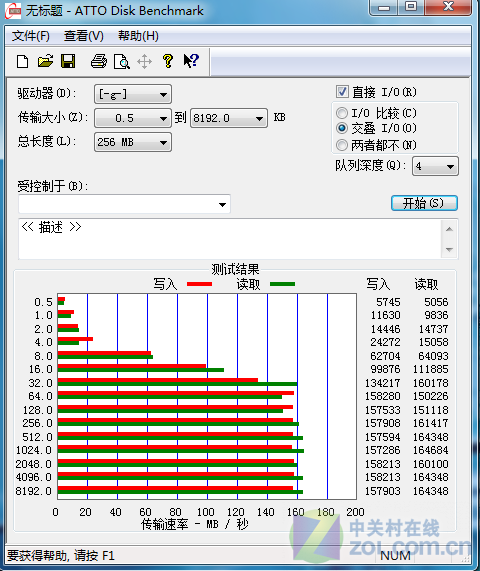The width and height of the screenshot is (480, 571).
Task: Click into the << 描述 >> text field
Action: point(230,239)
